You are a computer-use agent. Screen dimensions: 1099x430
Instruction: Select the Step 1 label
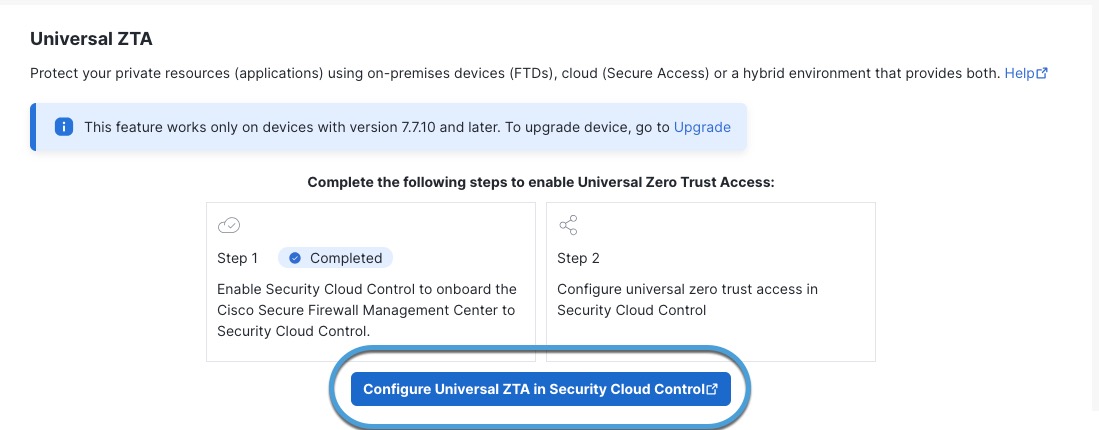pos(237,258)
